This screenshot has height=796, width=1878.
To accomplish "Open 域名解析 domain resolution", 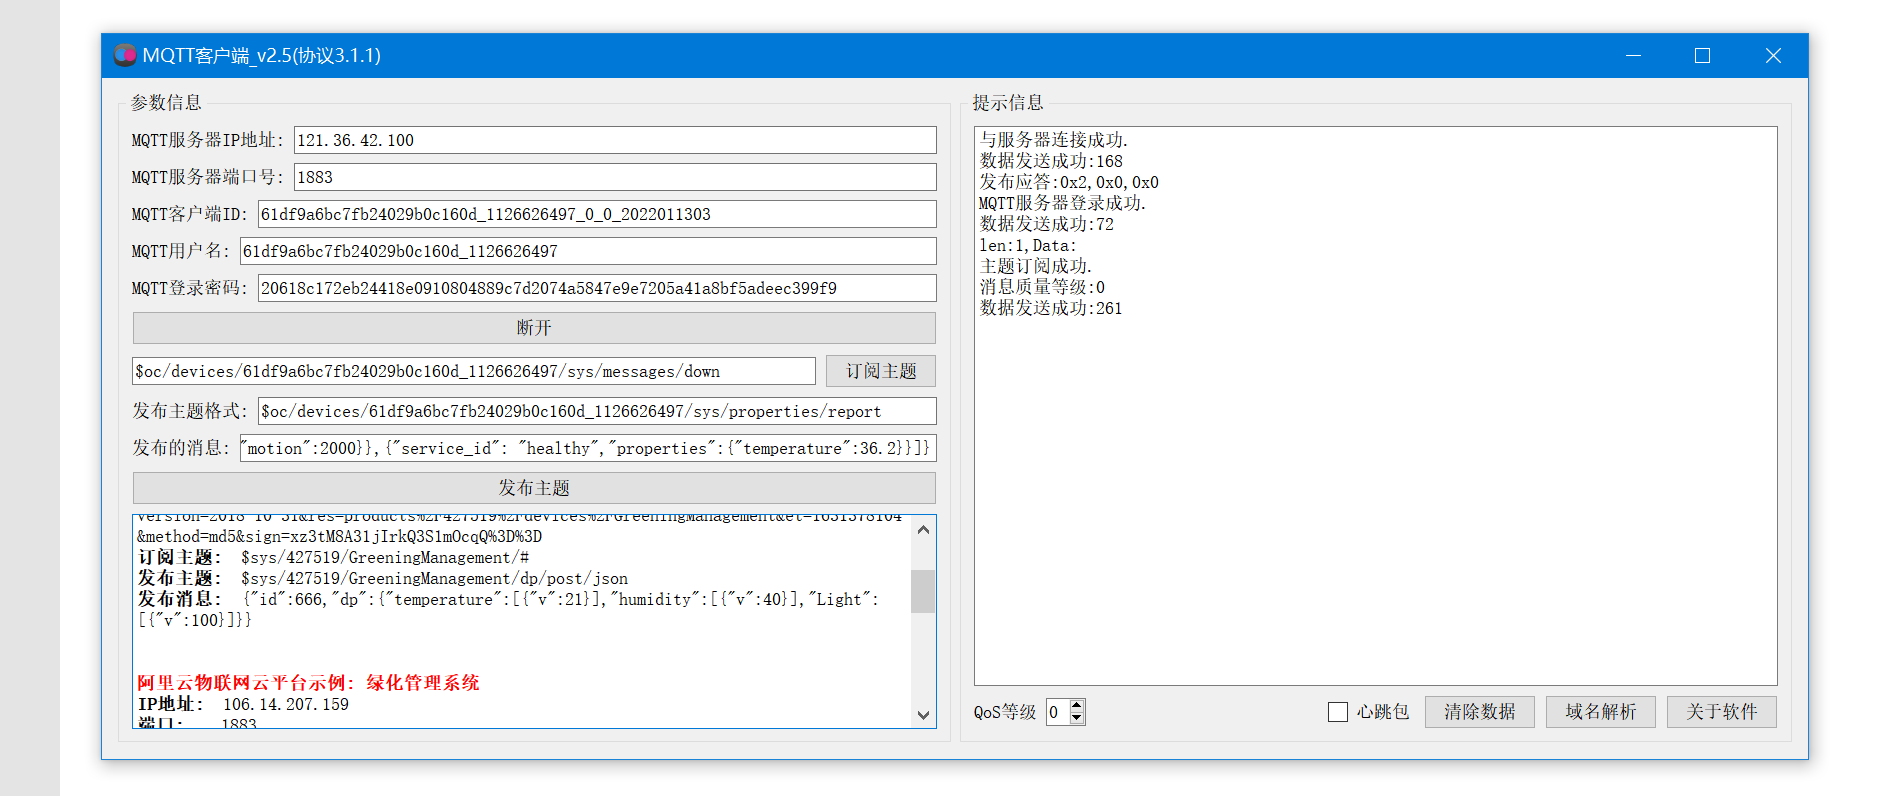I will pos(1601,712).
